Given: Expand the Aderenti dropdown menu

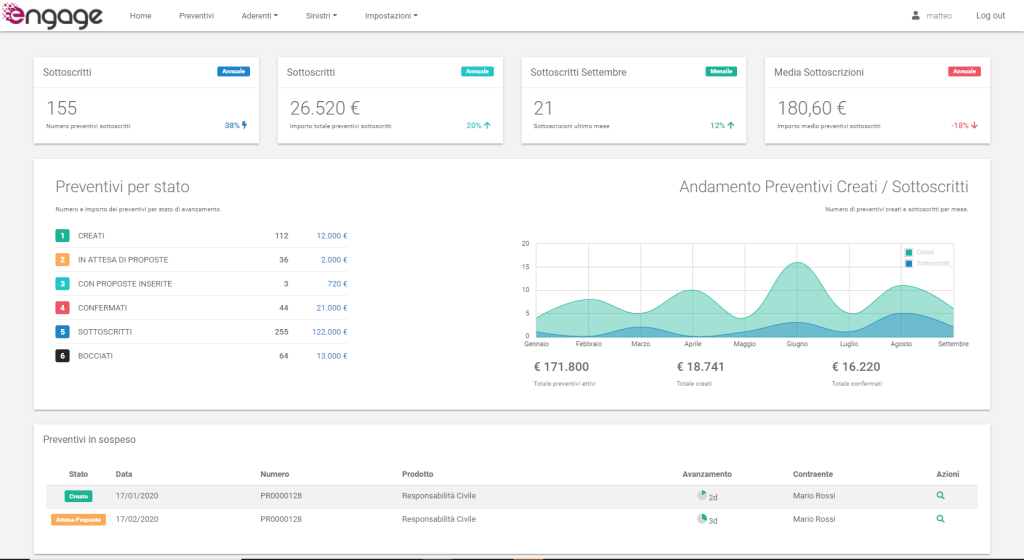Looking at the screenshot, I should (x=260, y=16).
